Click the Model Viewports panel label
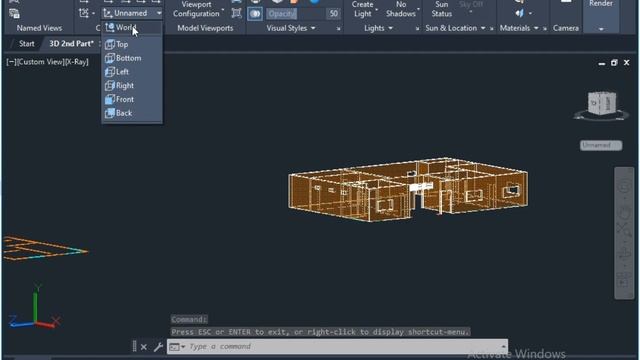The width and height of the screenshot is (640, 360). tap(205, 28)
